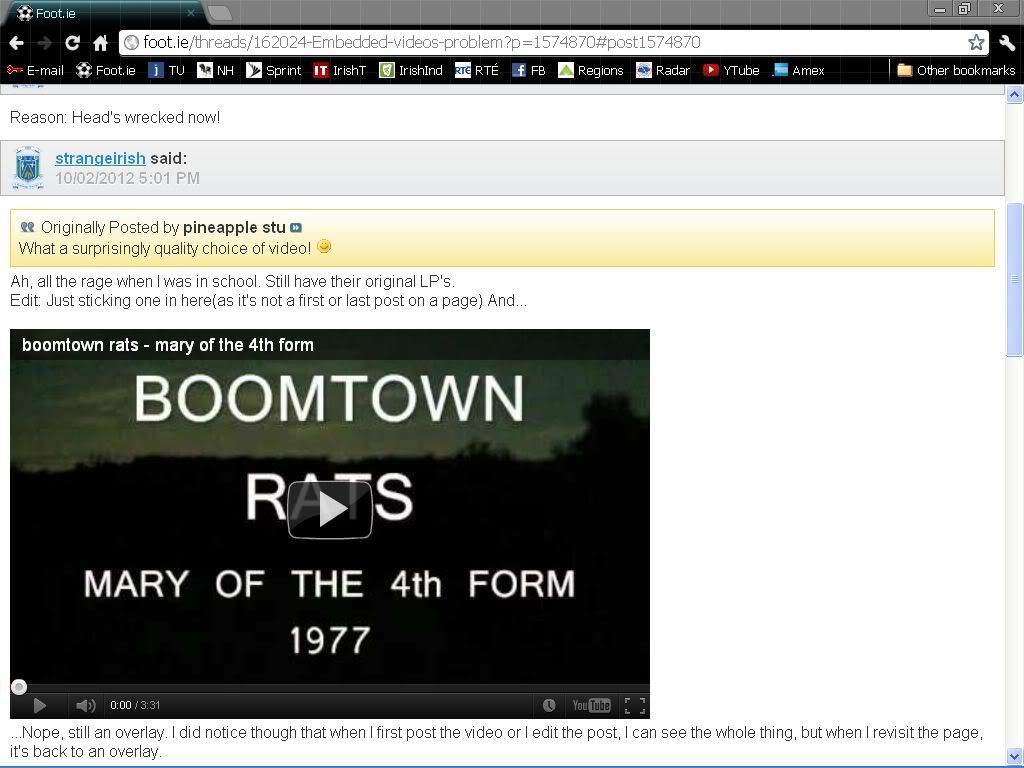Screen dimensions: 1024x768
Task: Open the Amex bookmark
Action: 799,70
